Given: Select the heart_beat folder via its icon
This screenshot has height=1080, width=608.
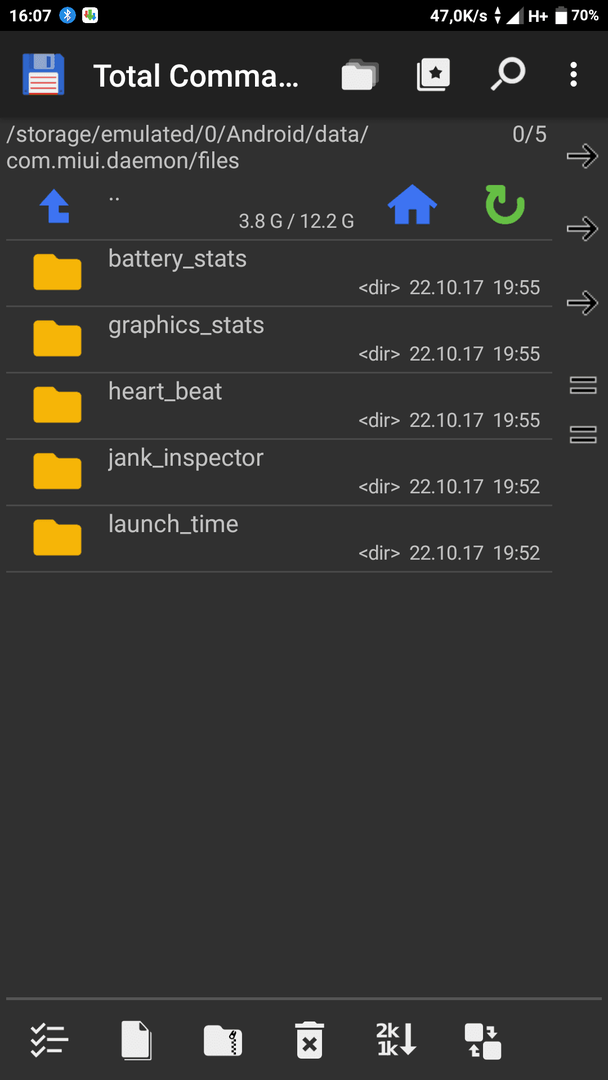Looking at the screenshot, I should coord(57,404).
